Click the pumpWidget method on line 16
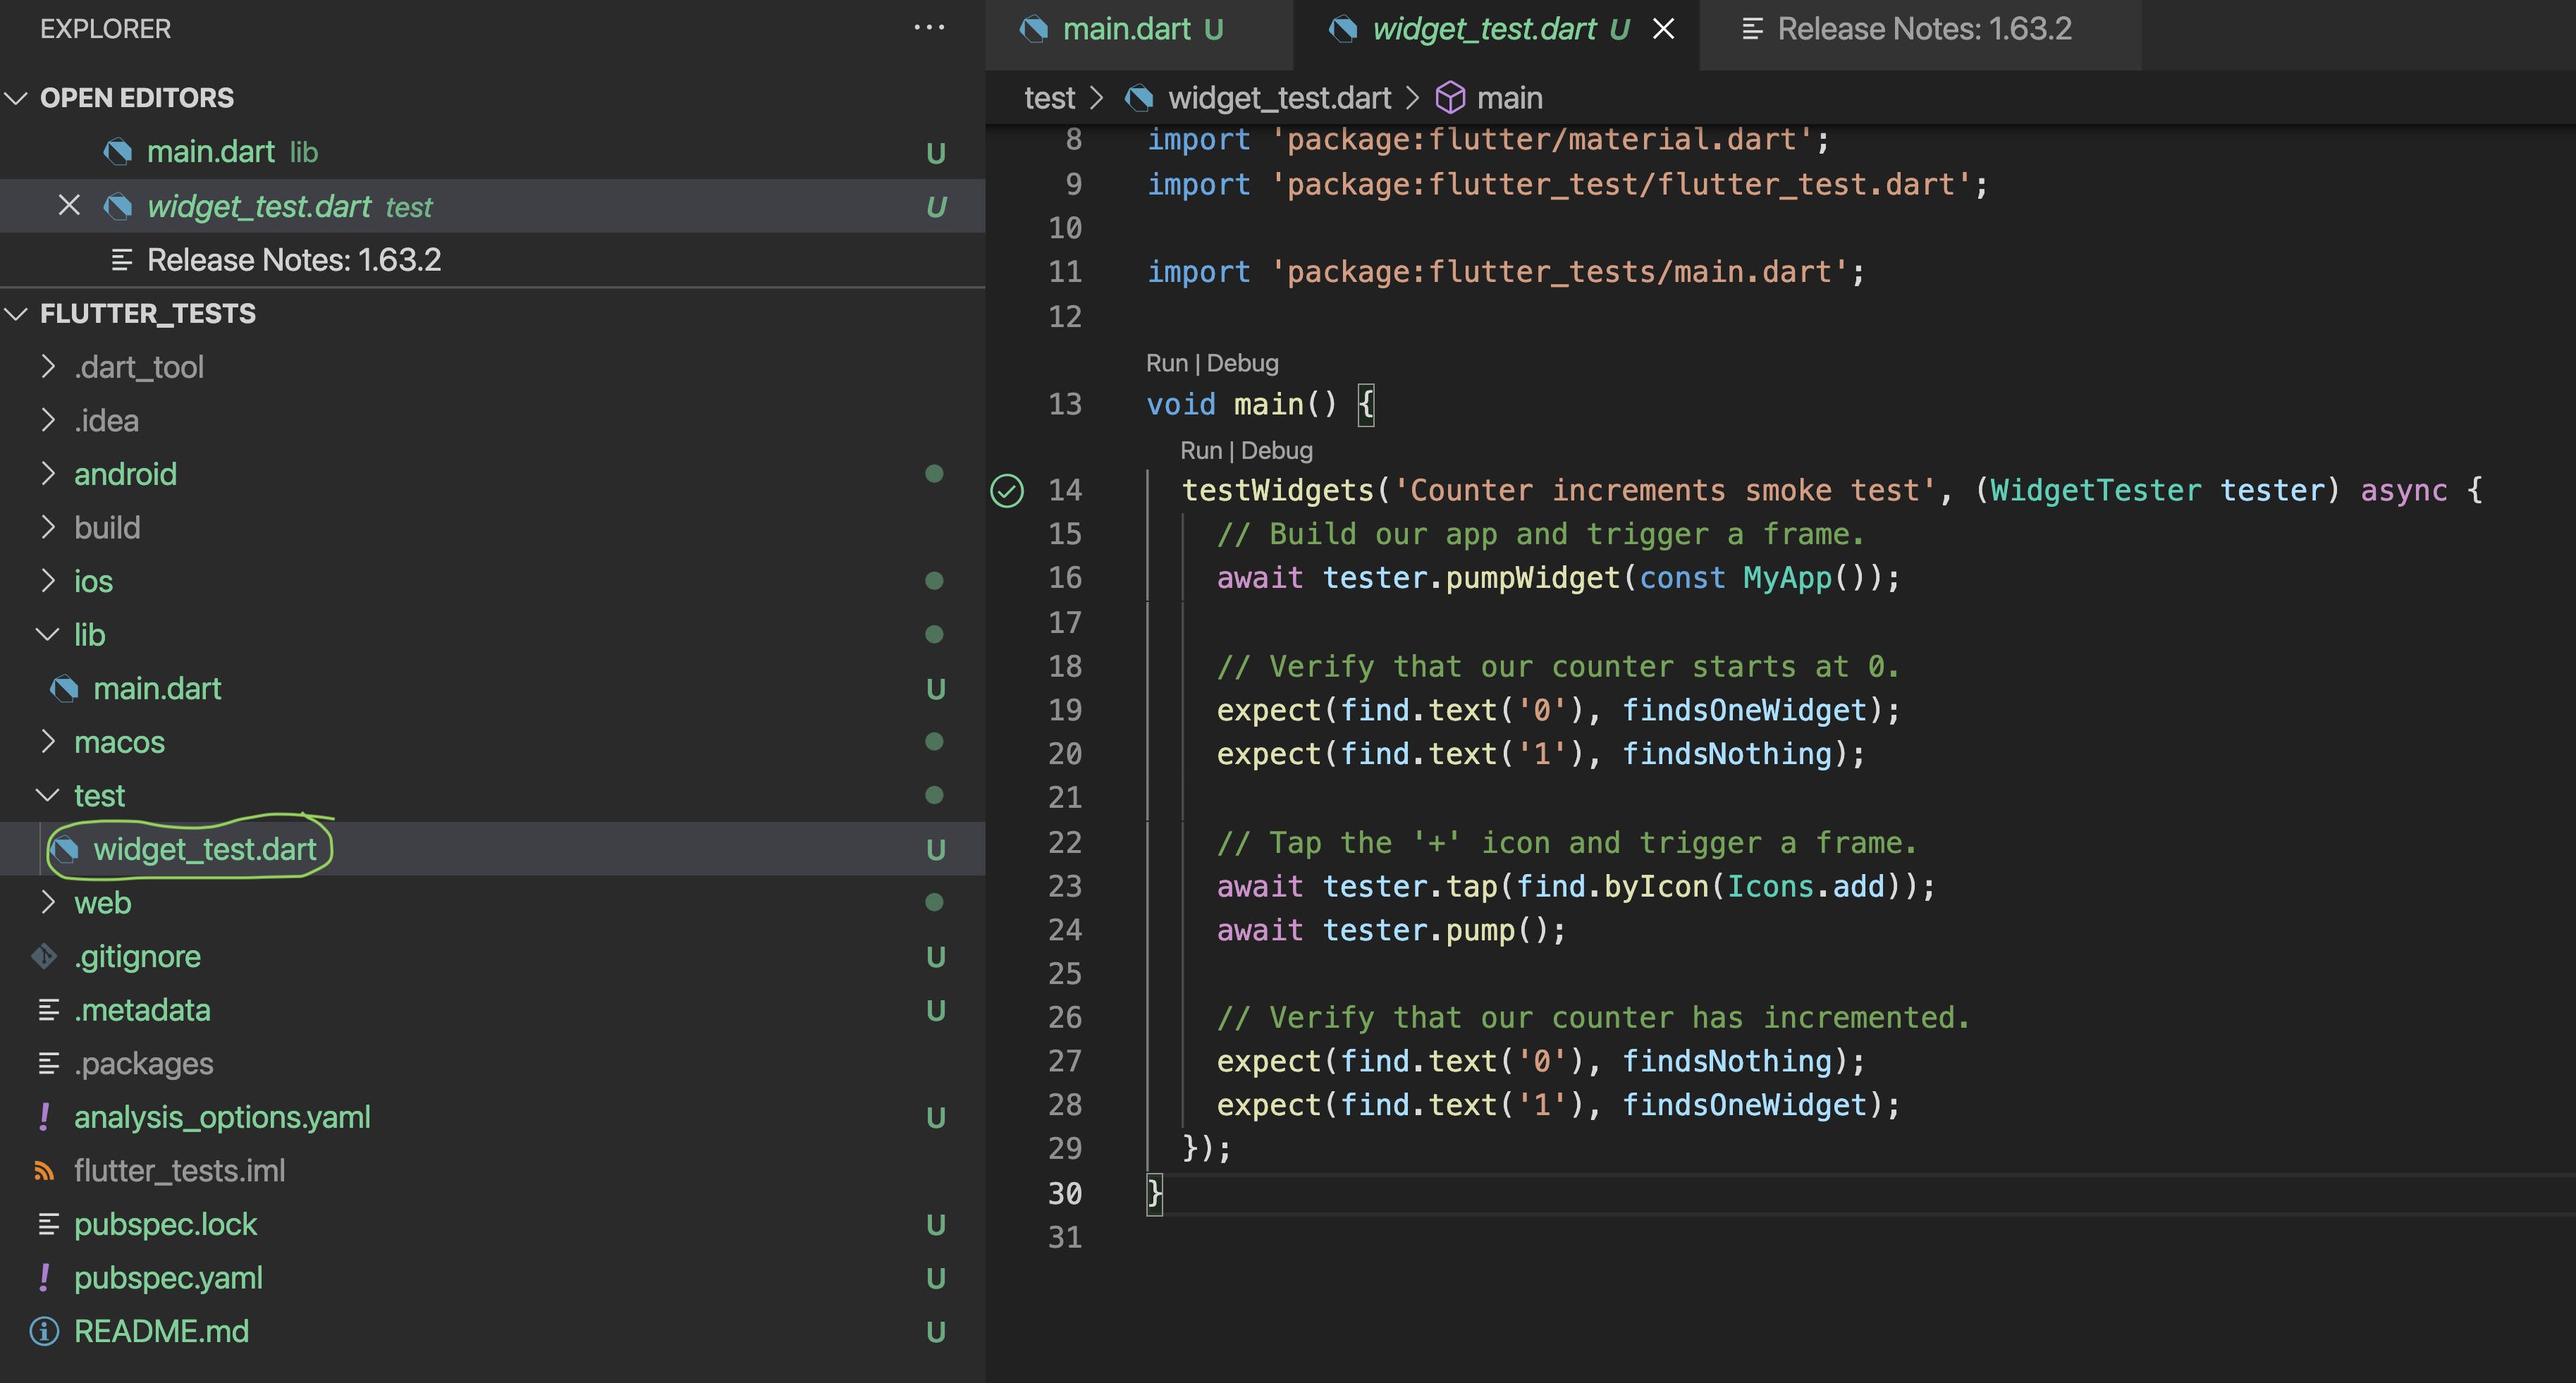Image resolution: width=2576 pixels, height=1383 pixels. (1532, 578)
